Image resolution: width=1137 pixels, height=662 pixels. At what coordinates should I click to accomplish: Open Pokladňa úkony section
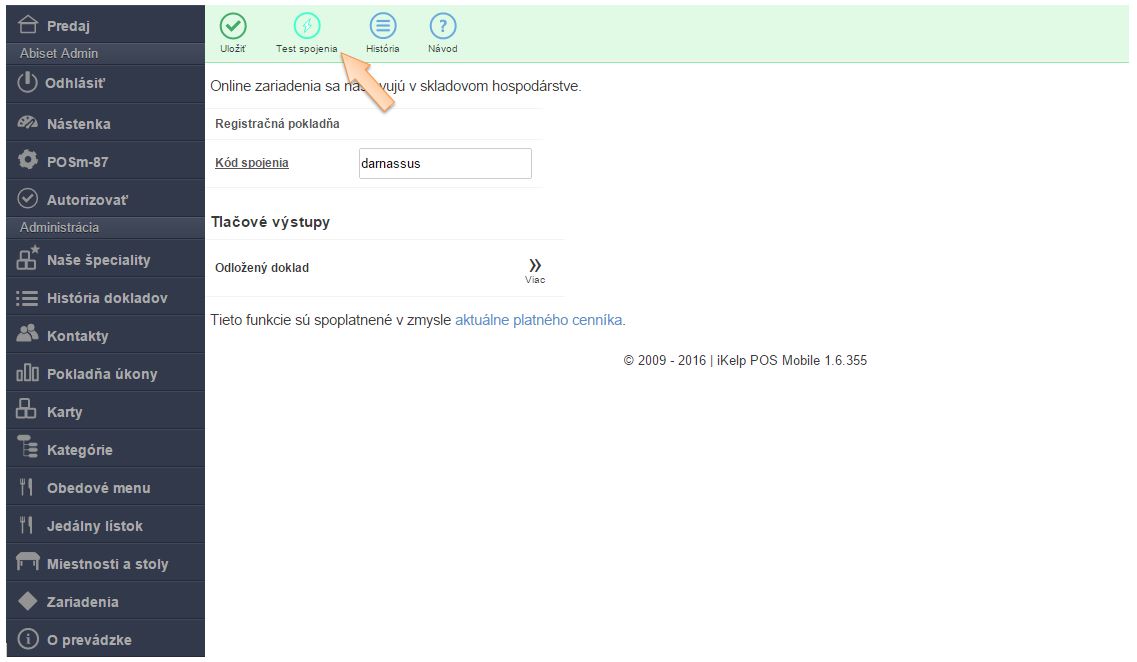coord(101,374)
